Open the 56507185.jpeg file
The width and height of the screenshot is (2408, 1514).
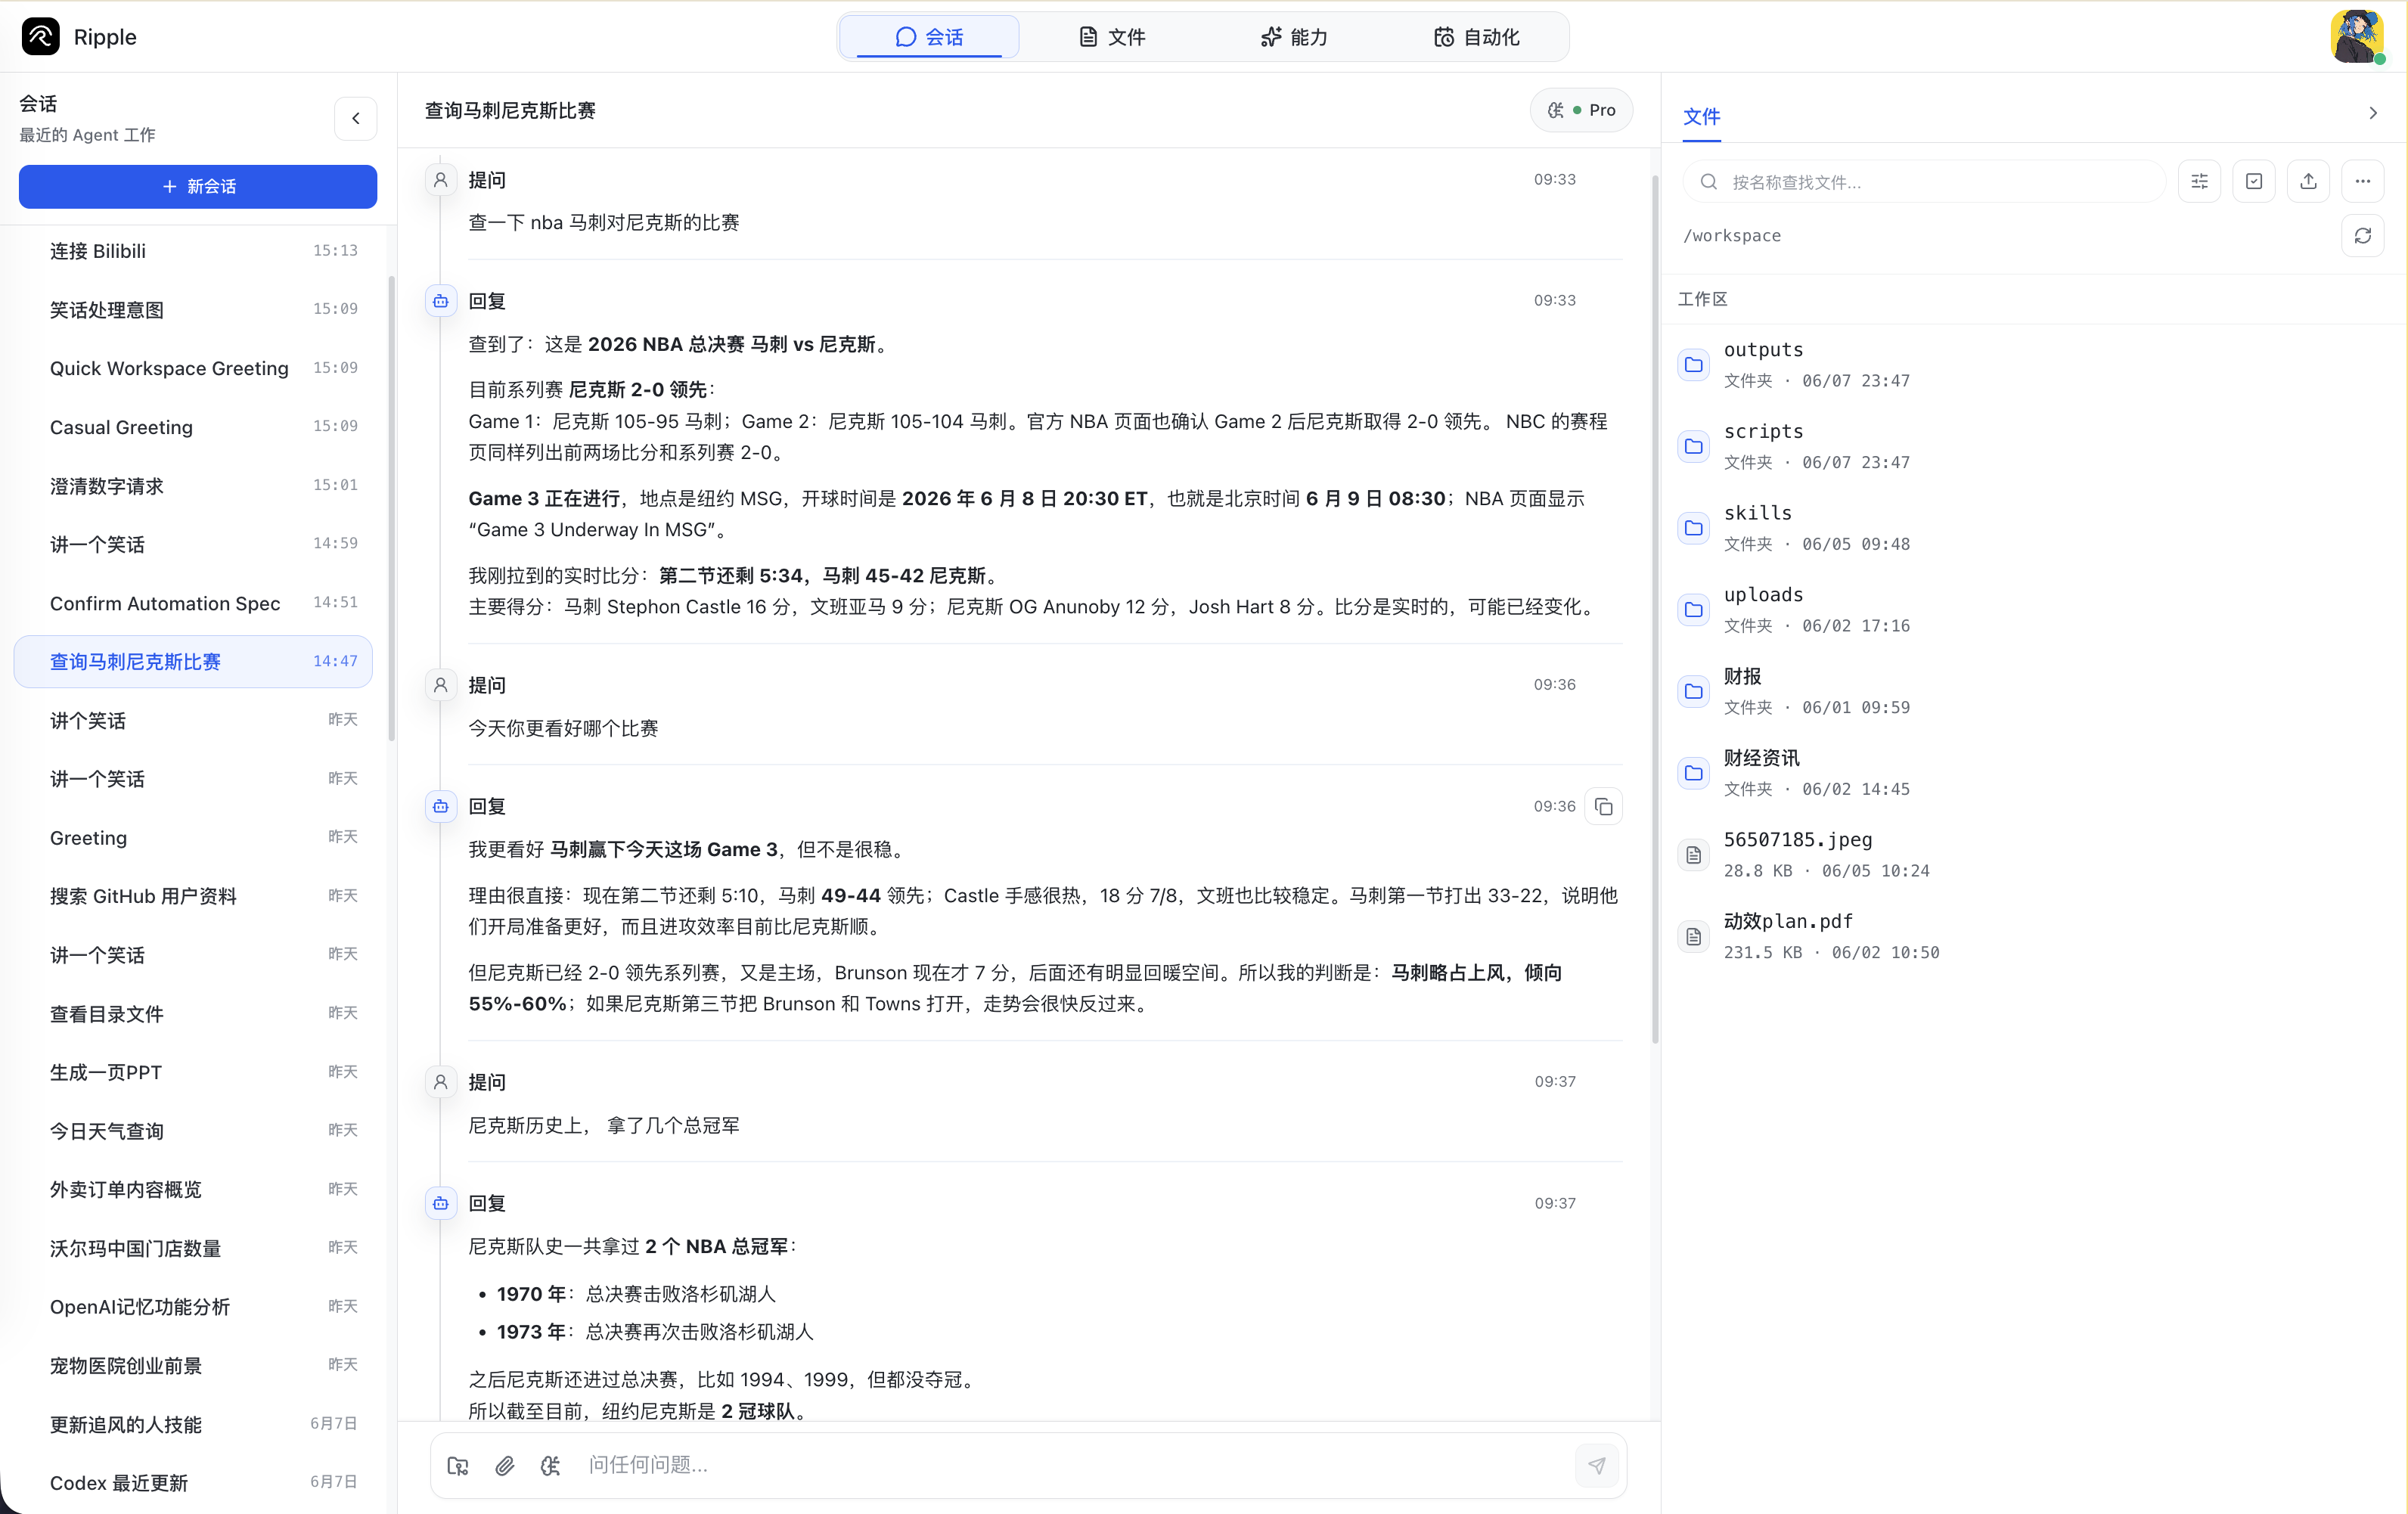click(x=2032, y=854)
